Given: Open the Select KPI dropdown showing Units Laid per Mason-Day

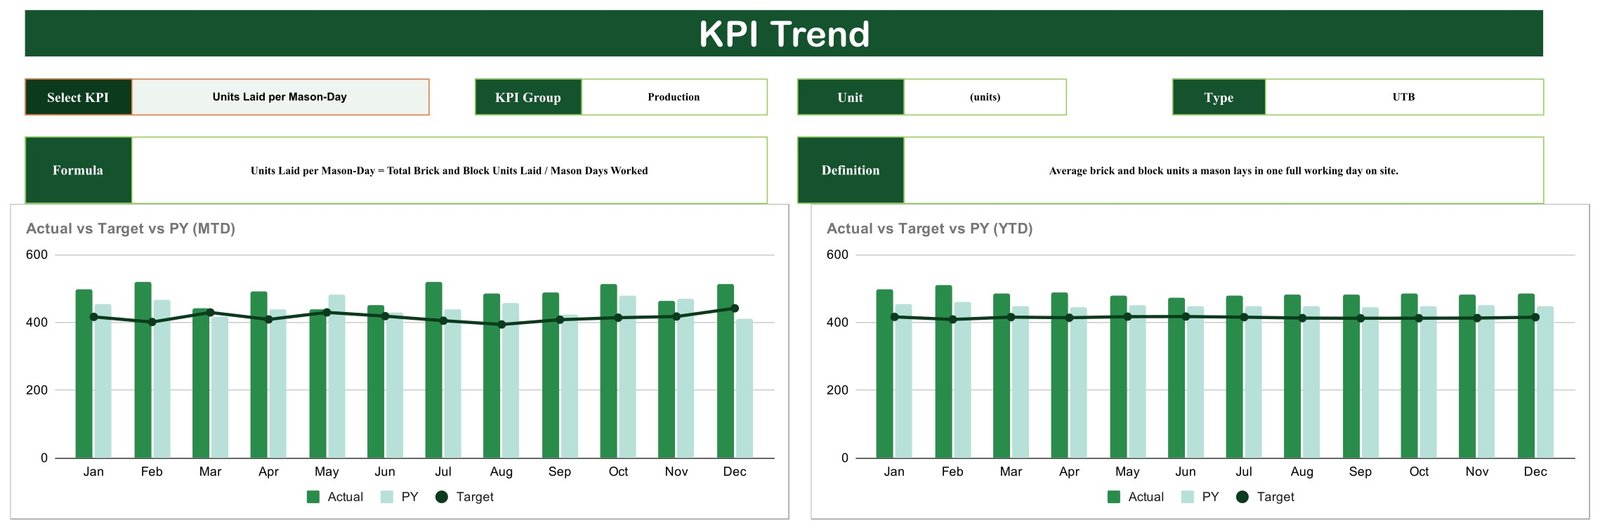Looking at the screenshot, I should [280, 97].
